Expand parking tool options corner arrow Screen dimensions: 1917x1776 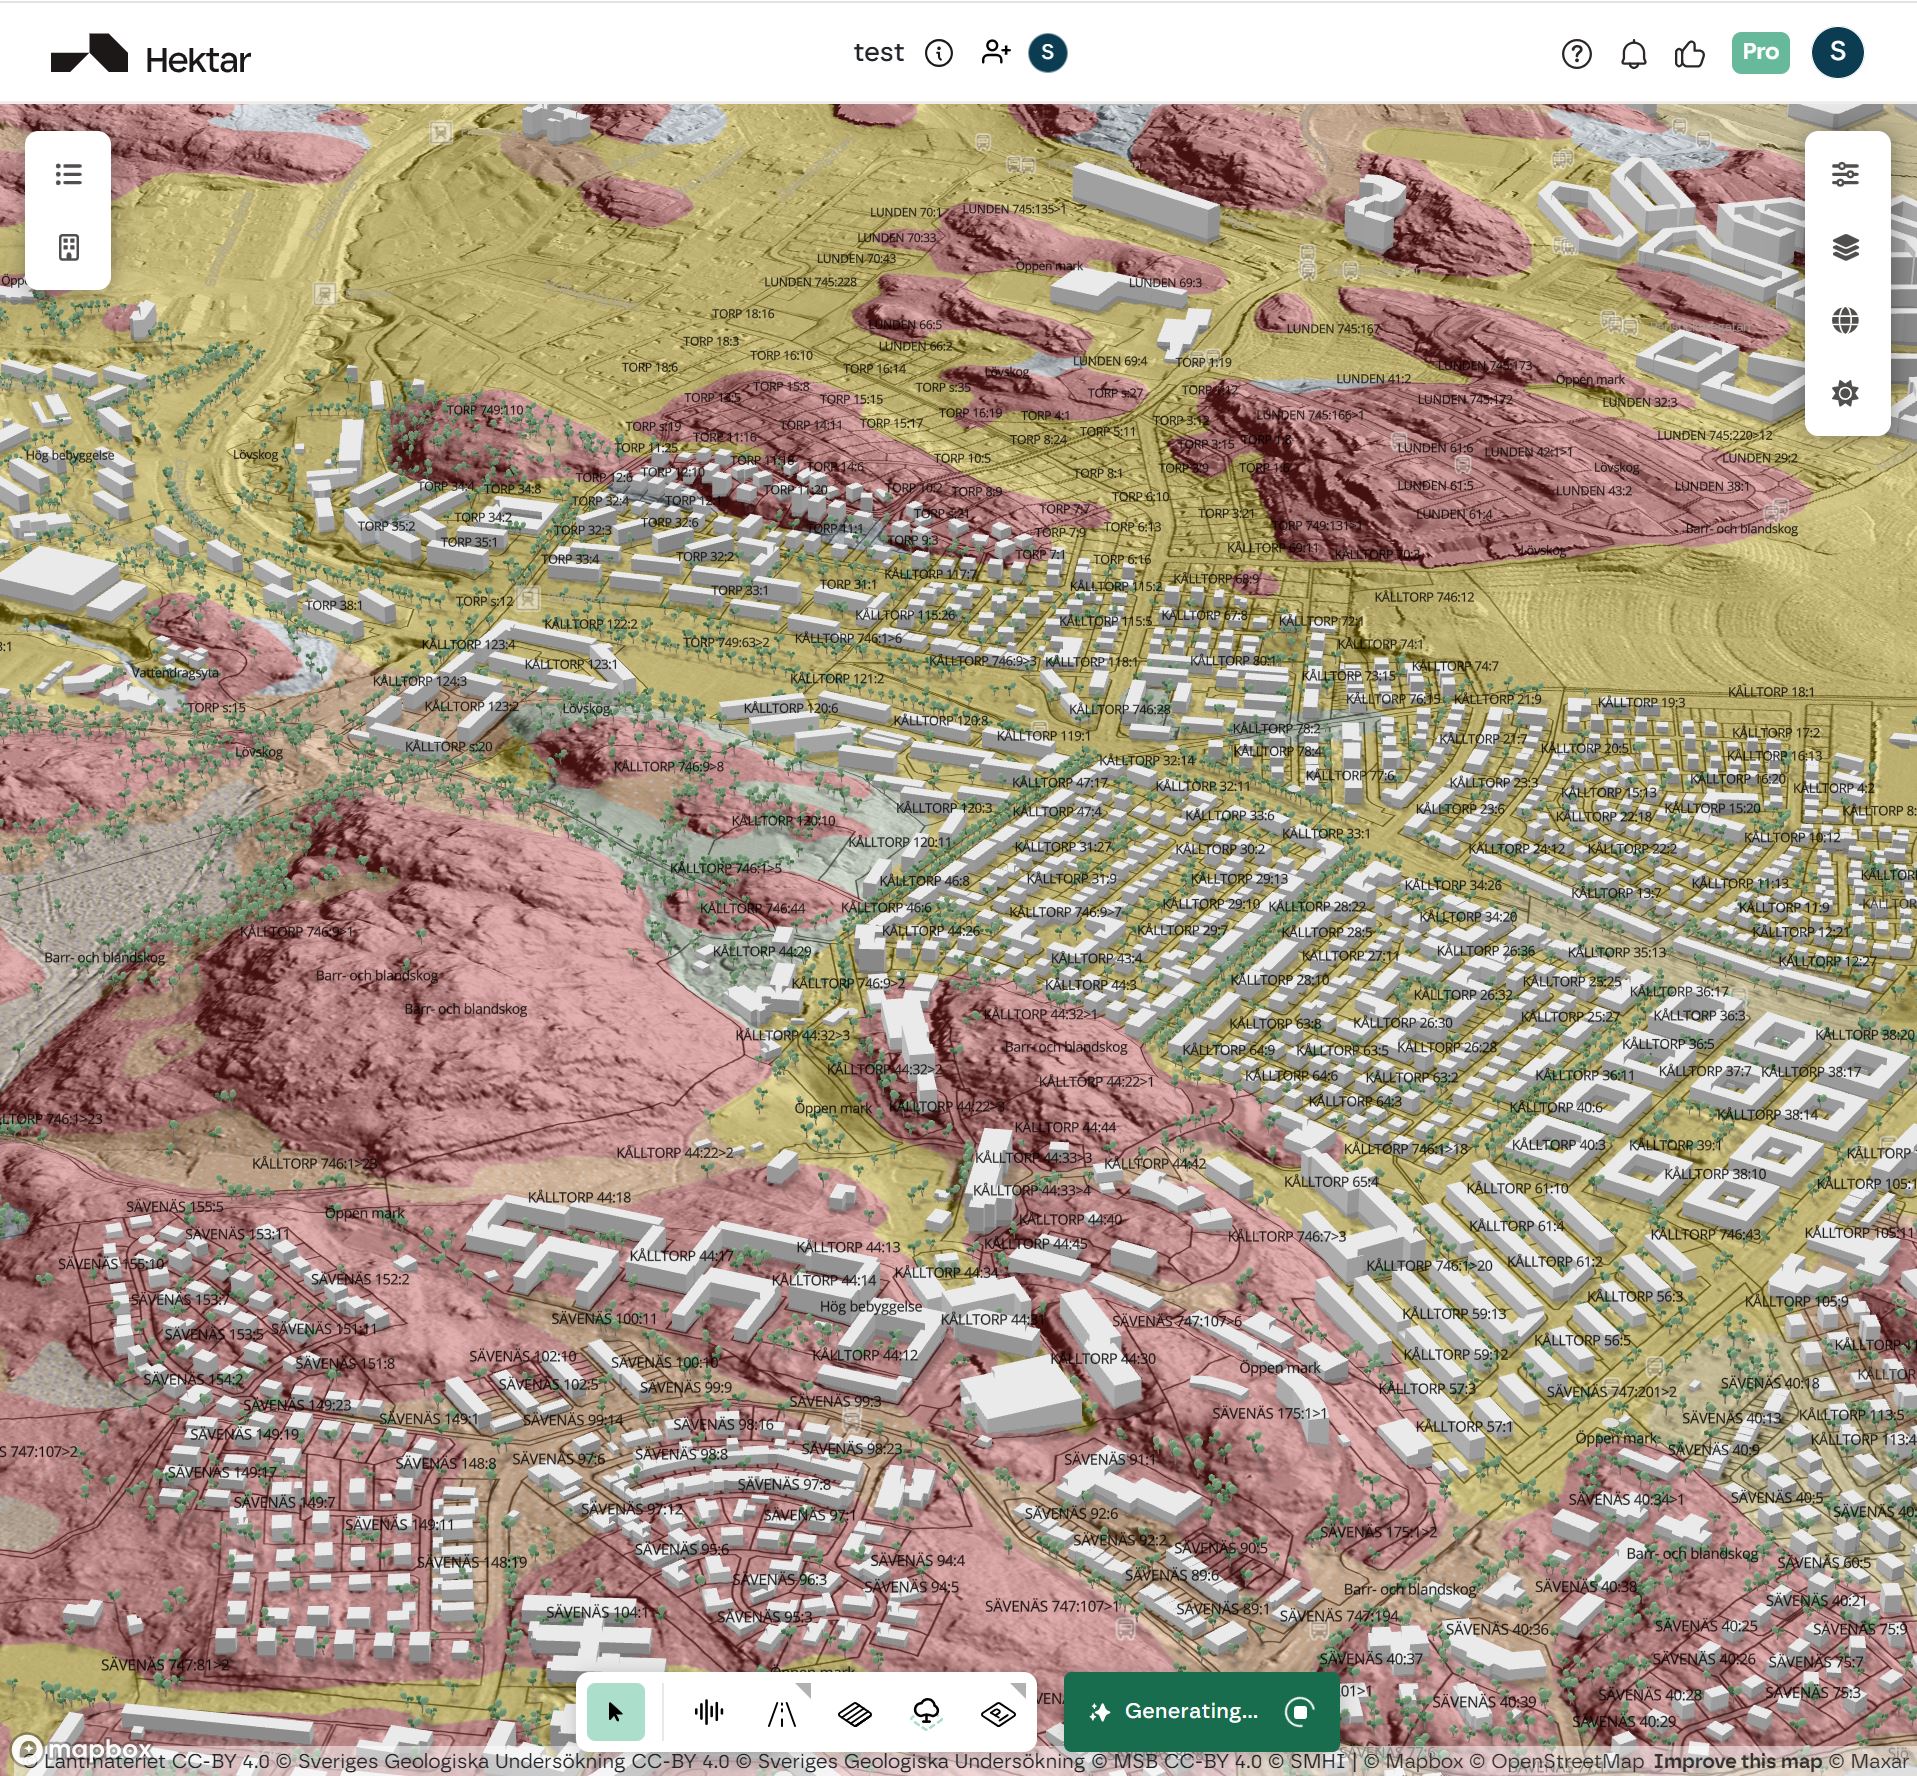click(x=1018, y=1690)
